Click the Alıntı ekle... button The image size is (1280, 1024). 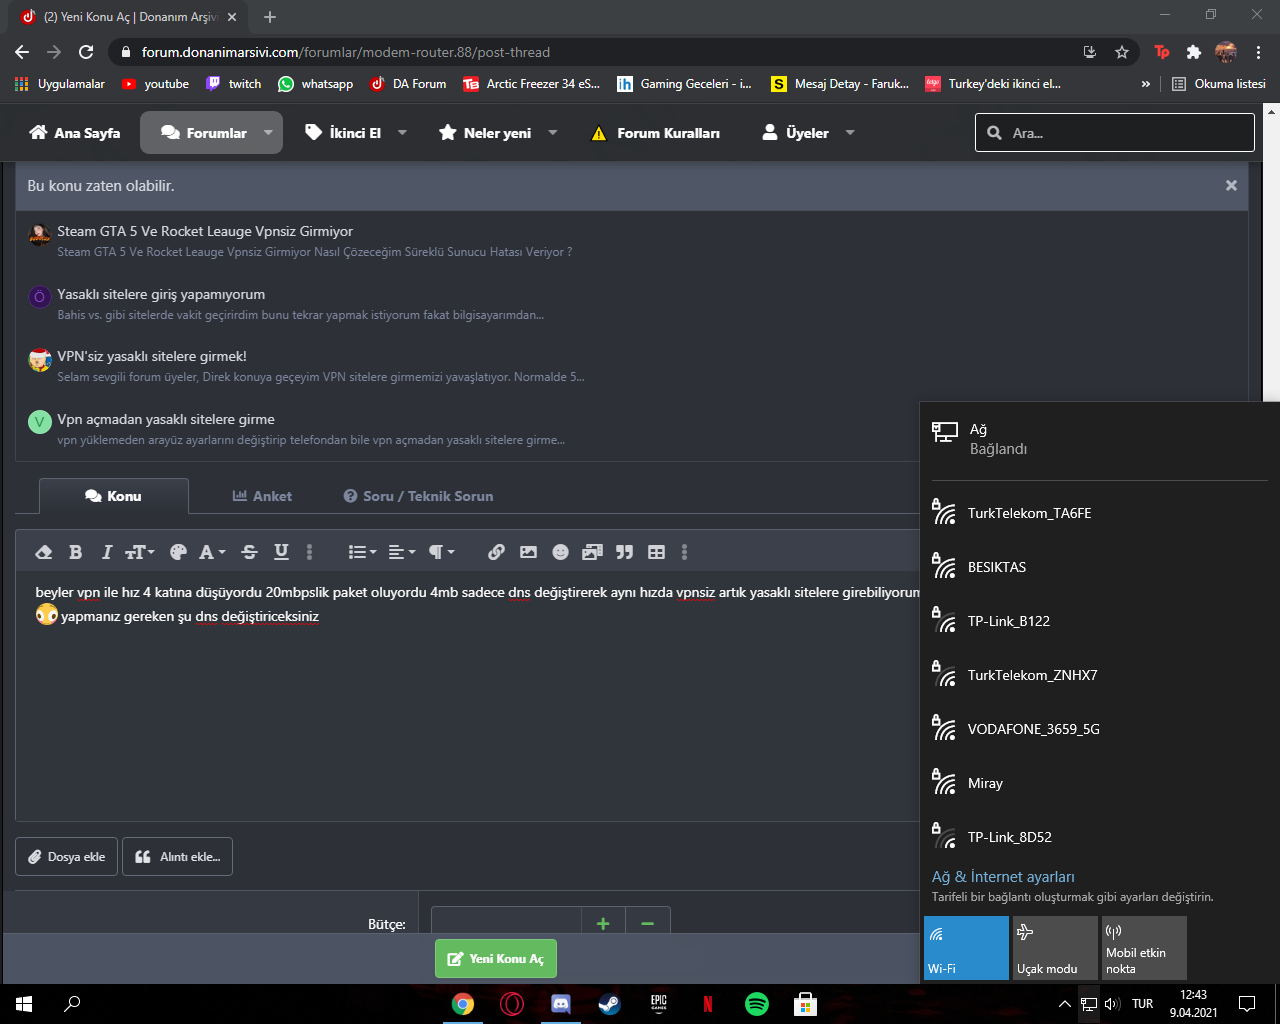point(177,857)
